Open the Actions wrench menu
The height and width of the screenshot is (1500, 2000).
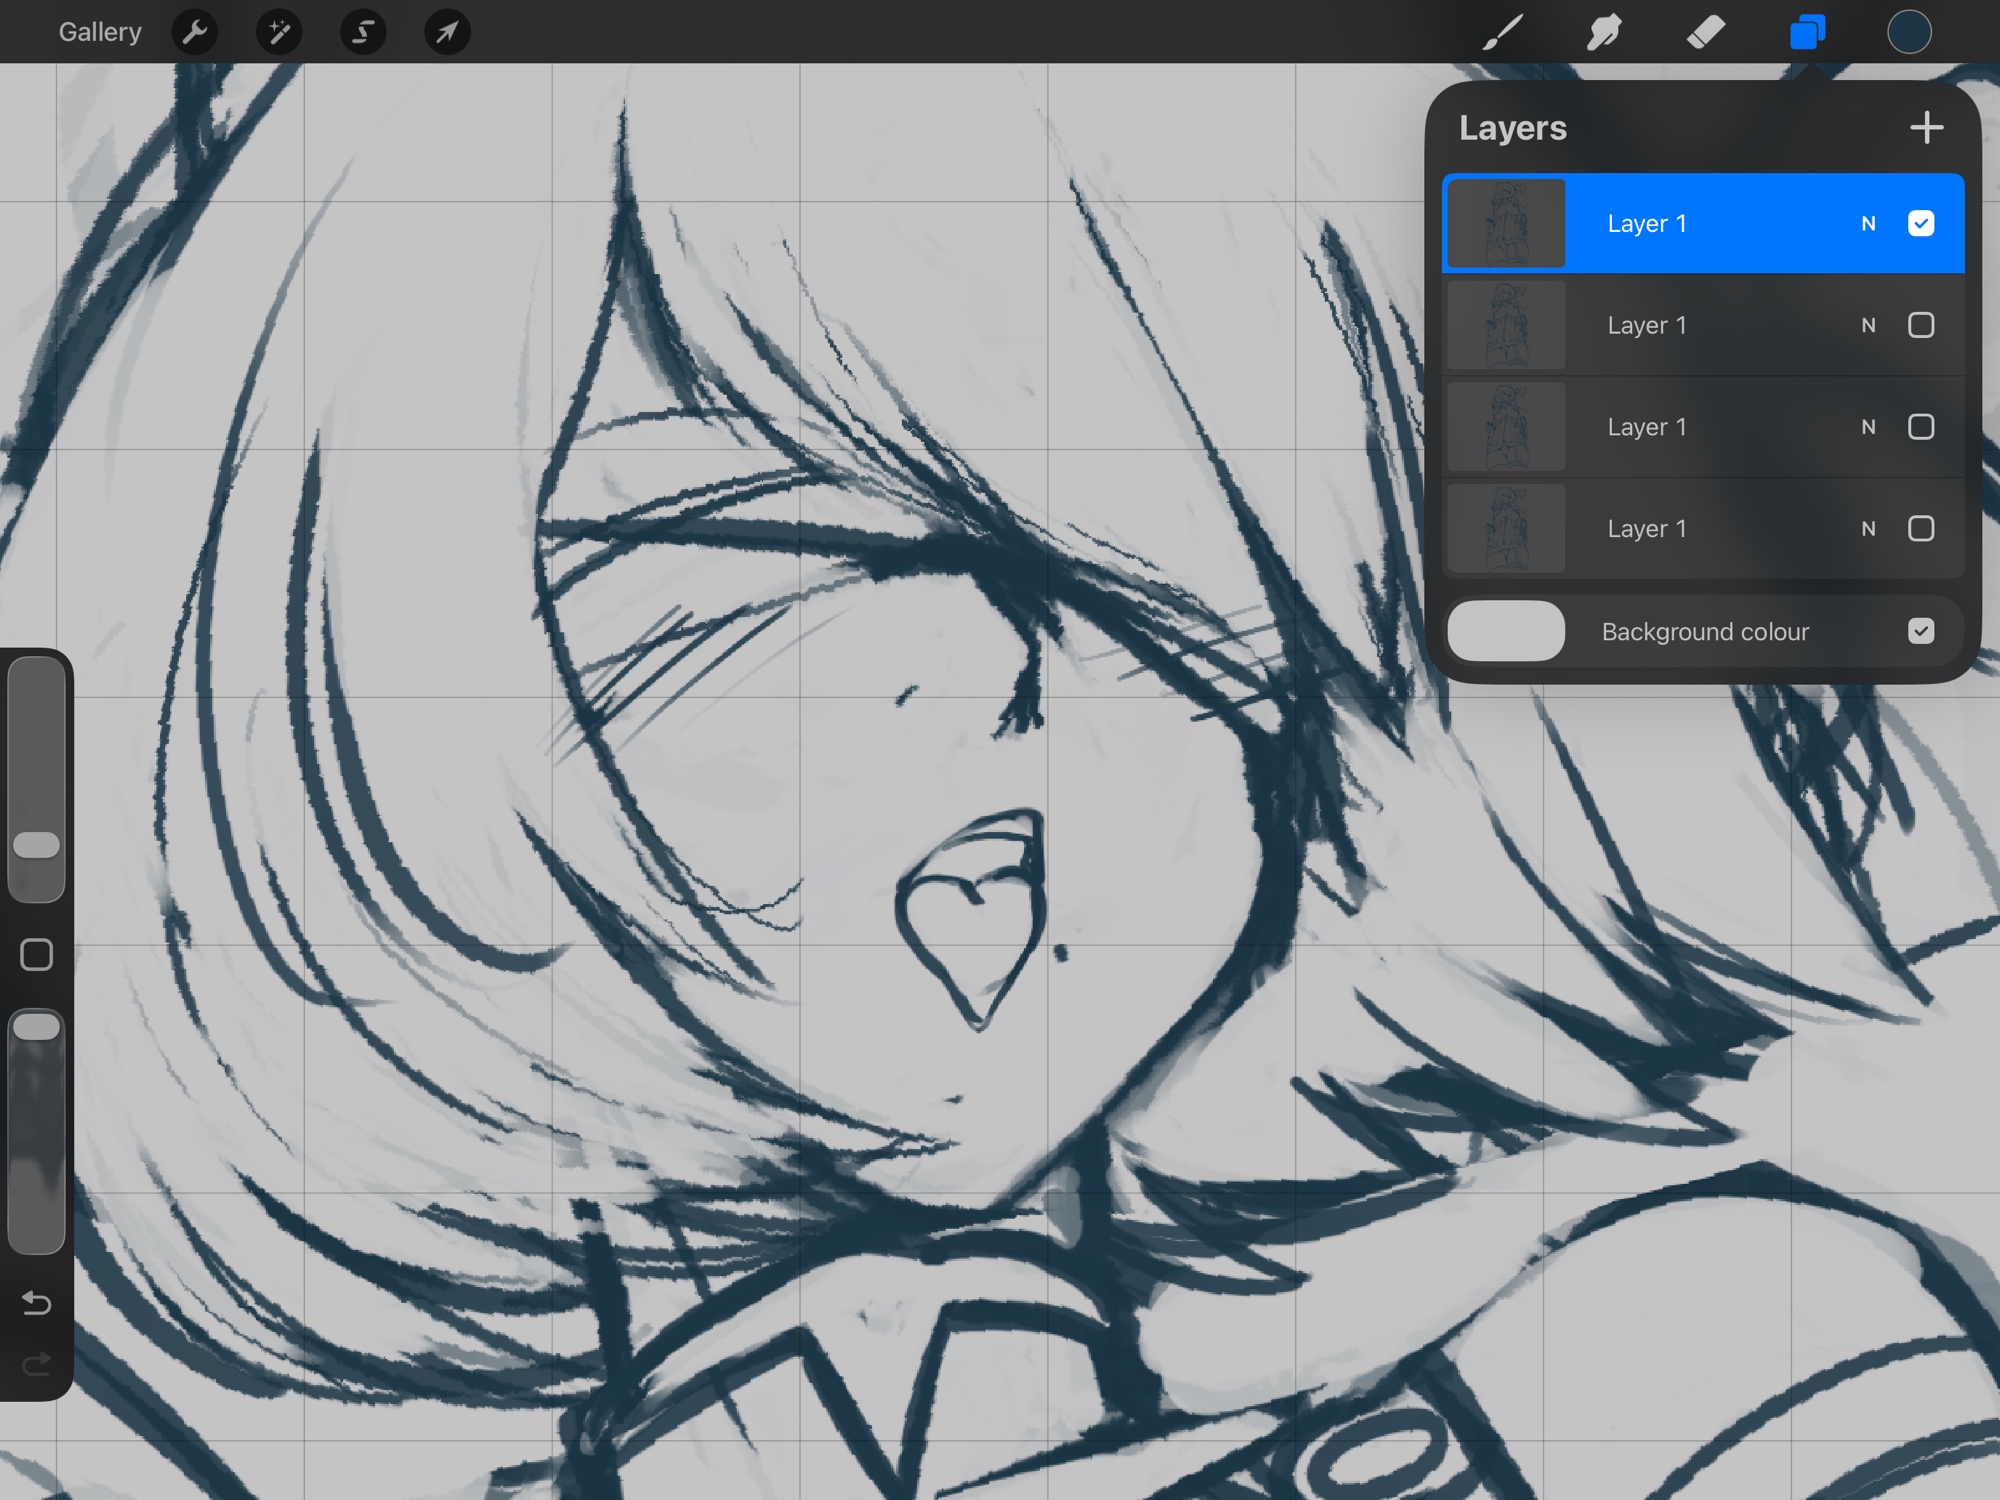195,32
